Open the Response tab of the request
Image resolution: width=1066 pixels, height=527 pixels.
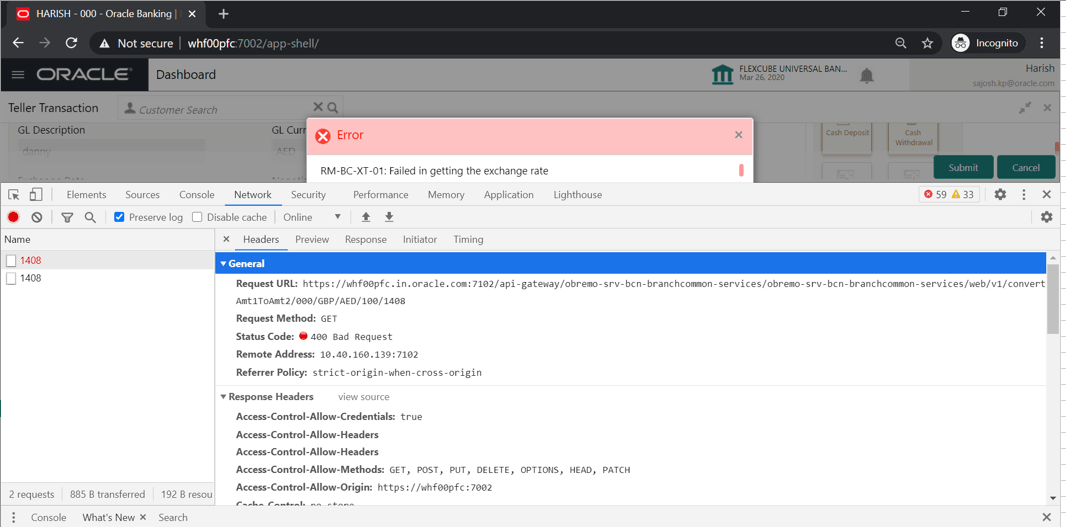pyautogui.click(x=366, y=239)
